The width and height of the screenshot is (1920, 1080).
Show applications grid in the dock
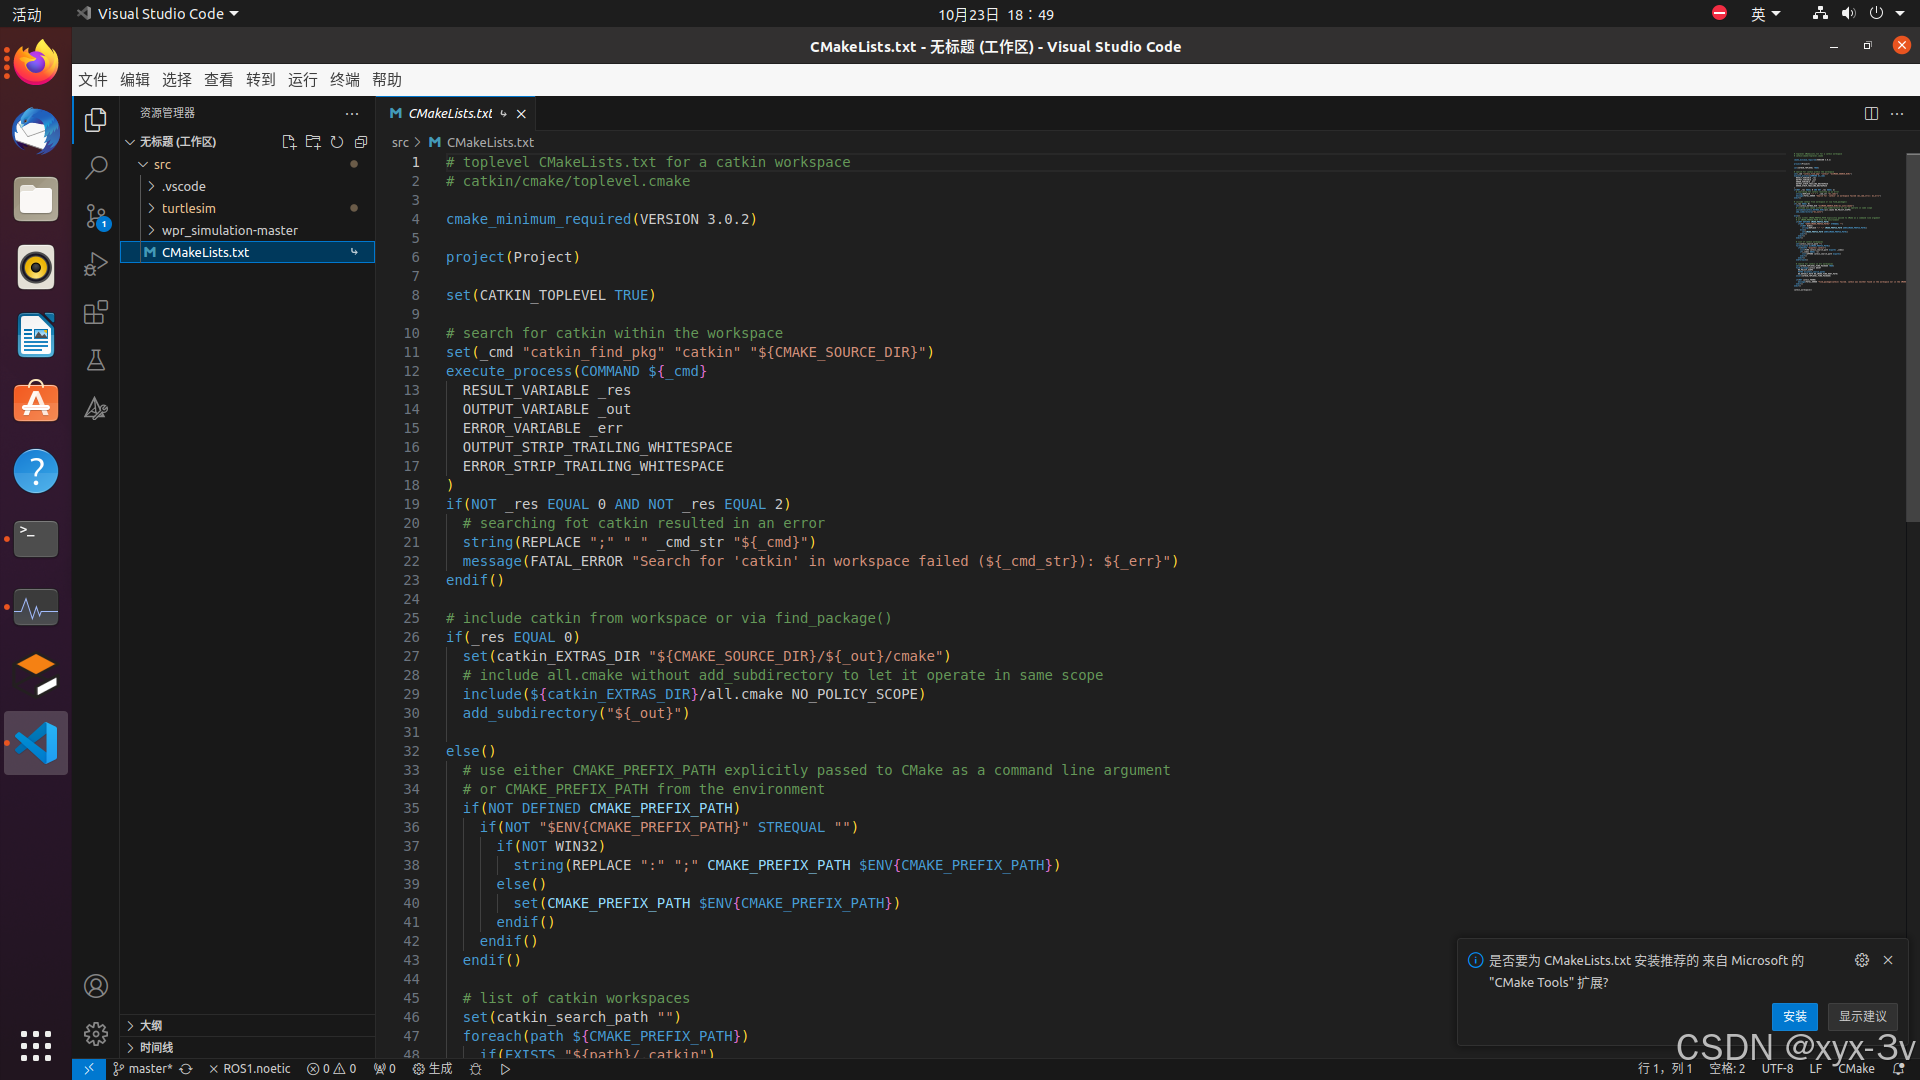click(x=36, y=1046)
